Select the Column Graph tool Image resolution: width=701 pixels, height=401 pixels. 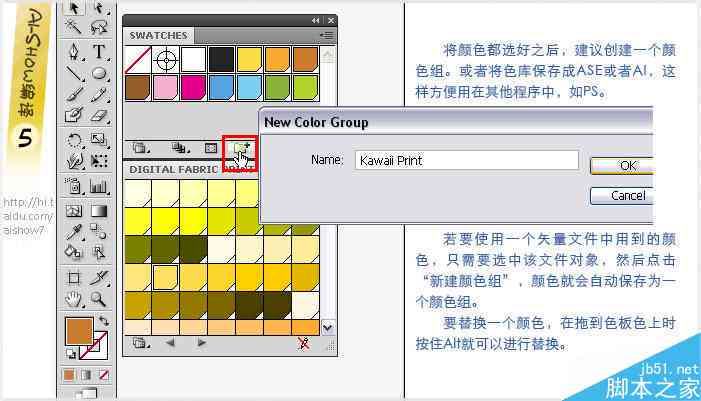coord(99,186)
